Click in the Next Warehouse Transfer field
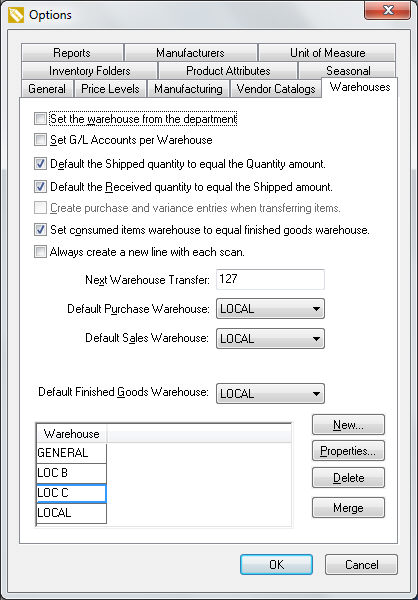 (270, 279)
